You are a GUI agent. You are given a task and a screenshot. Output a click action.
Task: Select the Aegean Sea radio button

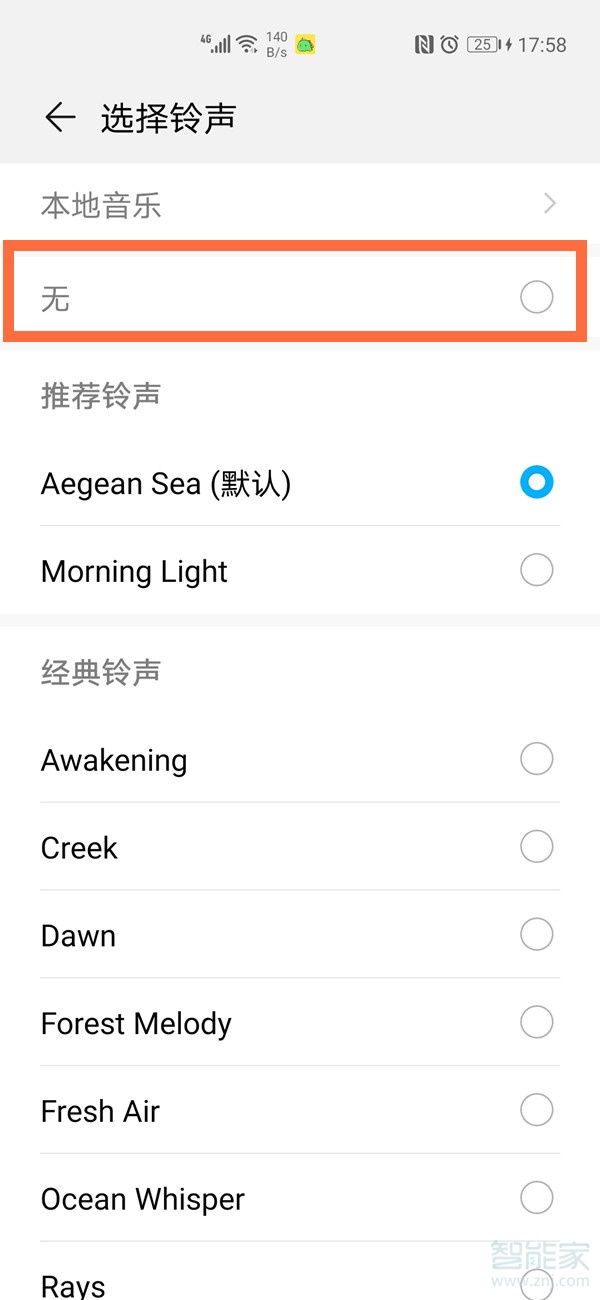click(537, 483)
